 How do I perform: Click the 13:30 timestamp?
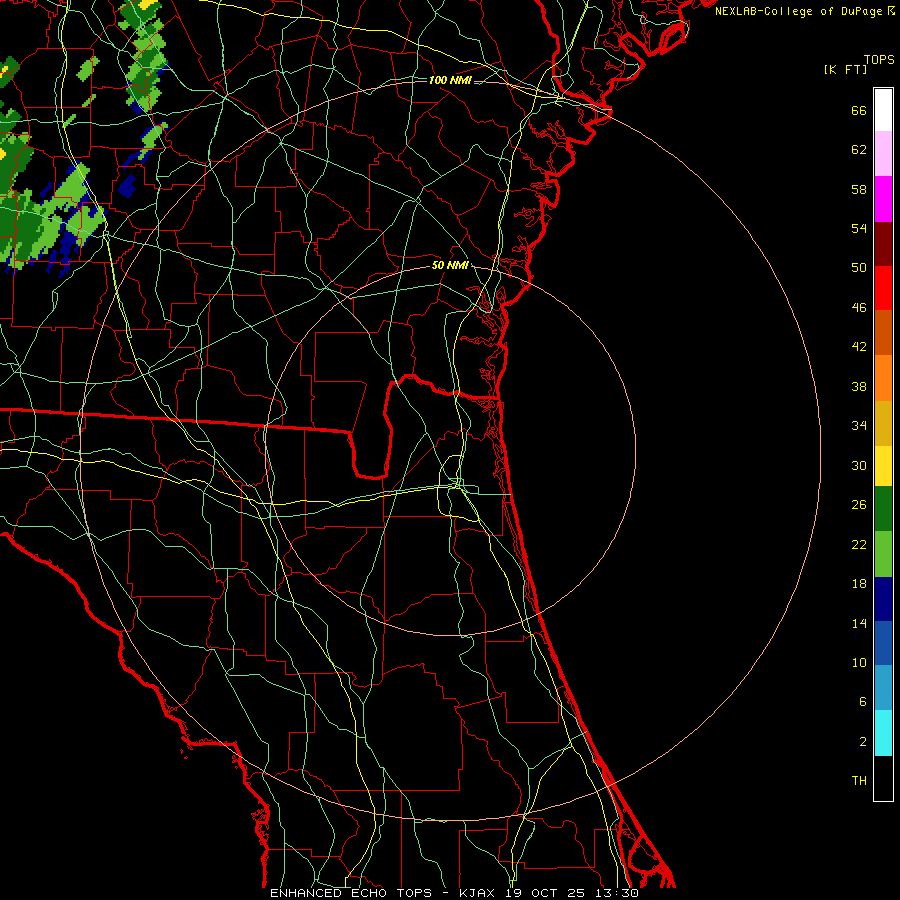(x=619, y=893)
